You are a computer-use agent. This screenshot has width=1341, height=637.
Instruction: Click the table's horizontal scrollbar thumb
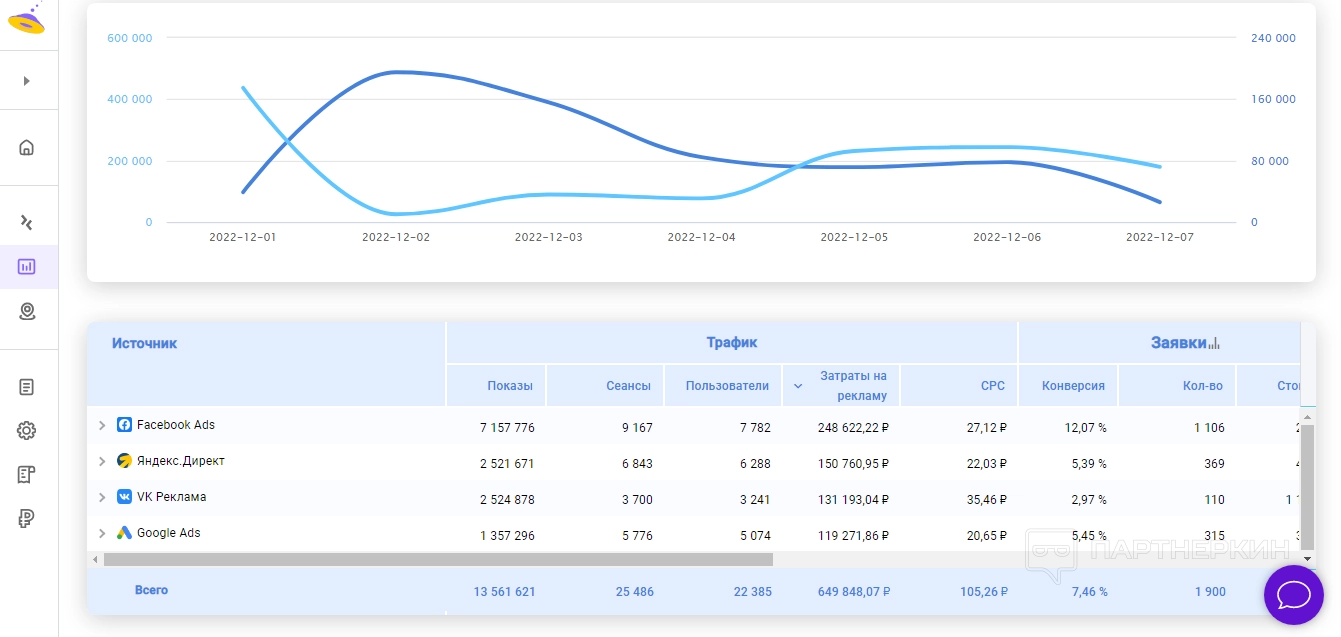(438, 560)
